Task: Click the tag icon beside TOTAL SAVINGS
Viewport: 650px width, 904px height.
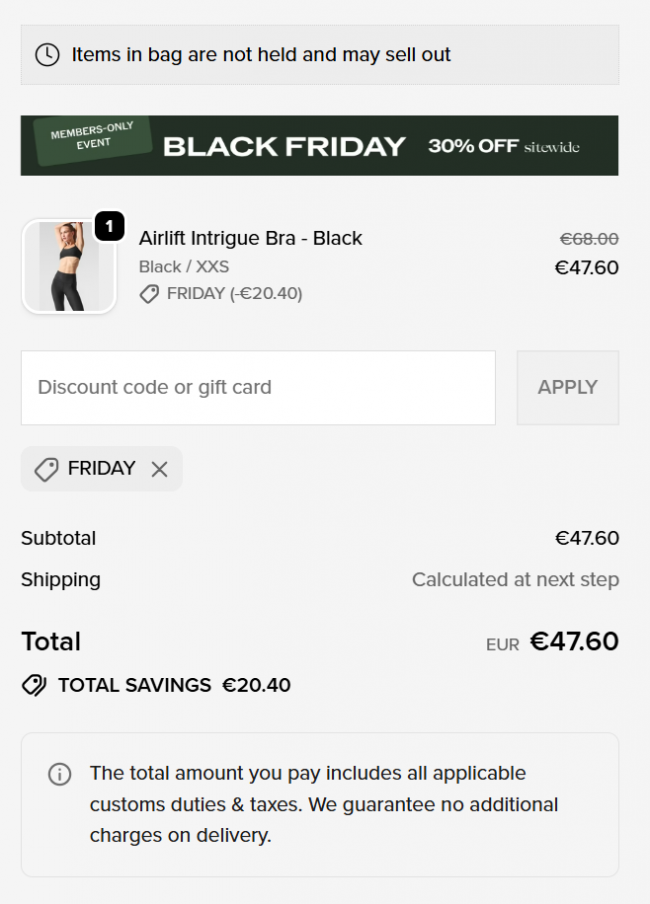Action: coord(34,685)
